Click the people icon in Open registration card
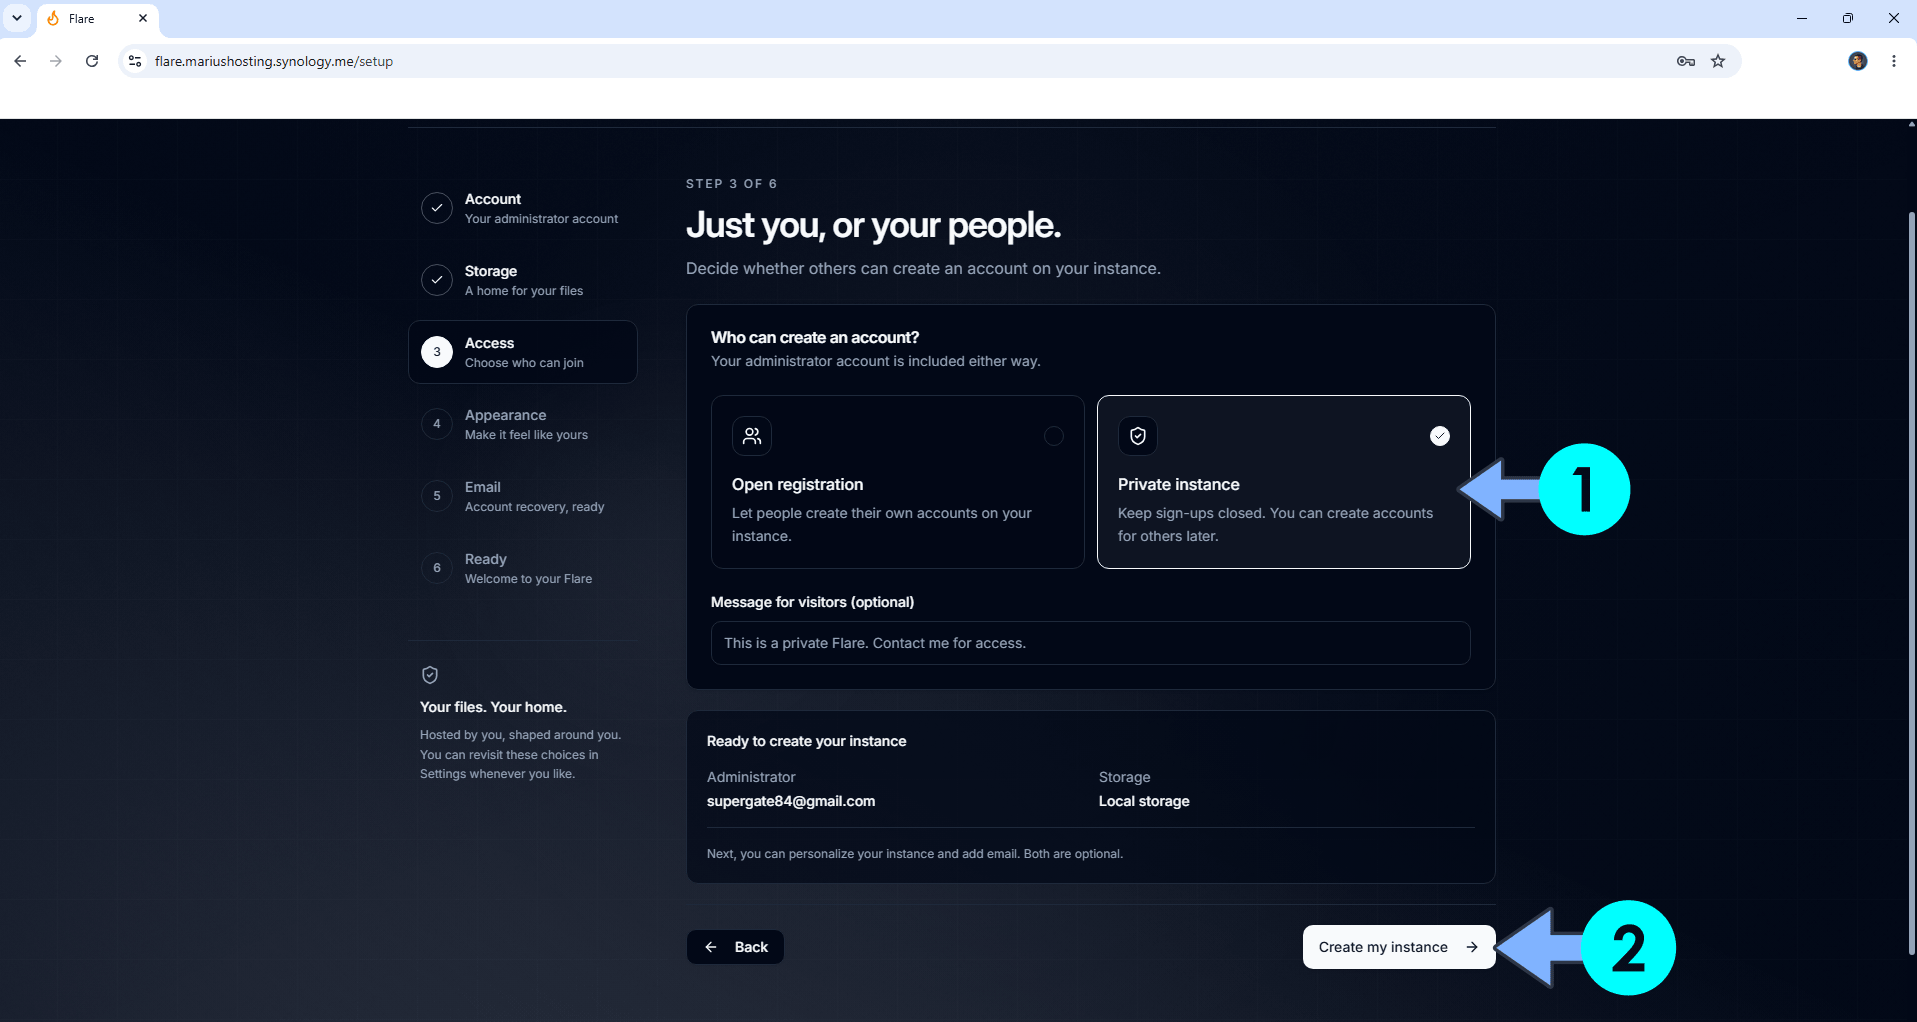1917x1022 pixels. coord(752,436)
